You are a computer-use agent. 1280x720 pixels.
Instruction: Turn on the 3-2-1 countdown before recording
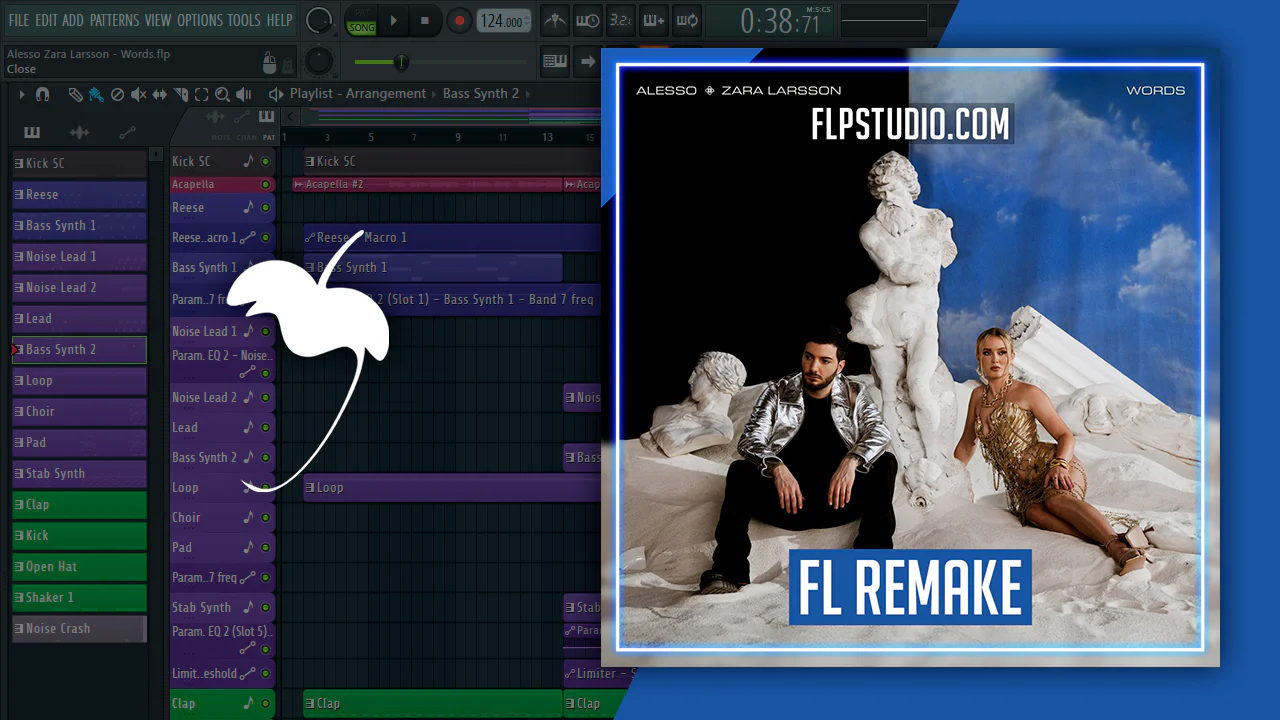[x=620, y=20]
